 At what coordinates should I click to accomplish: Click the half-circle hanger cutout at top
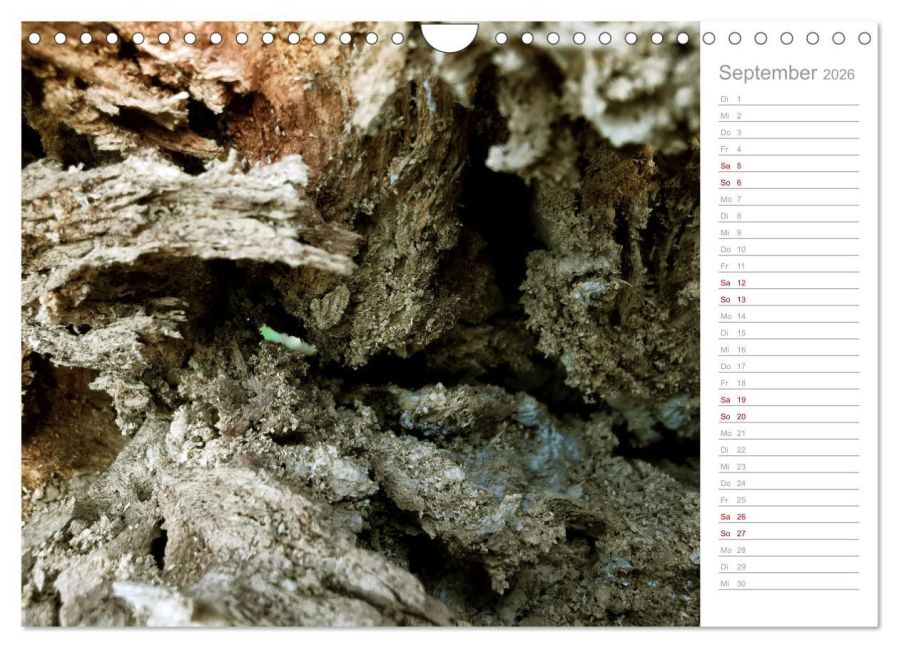450,37
